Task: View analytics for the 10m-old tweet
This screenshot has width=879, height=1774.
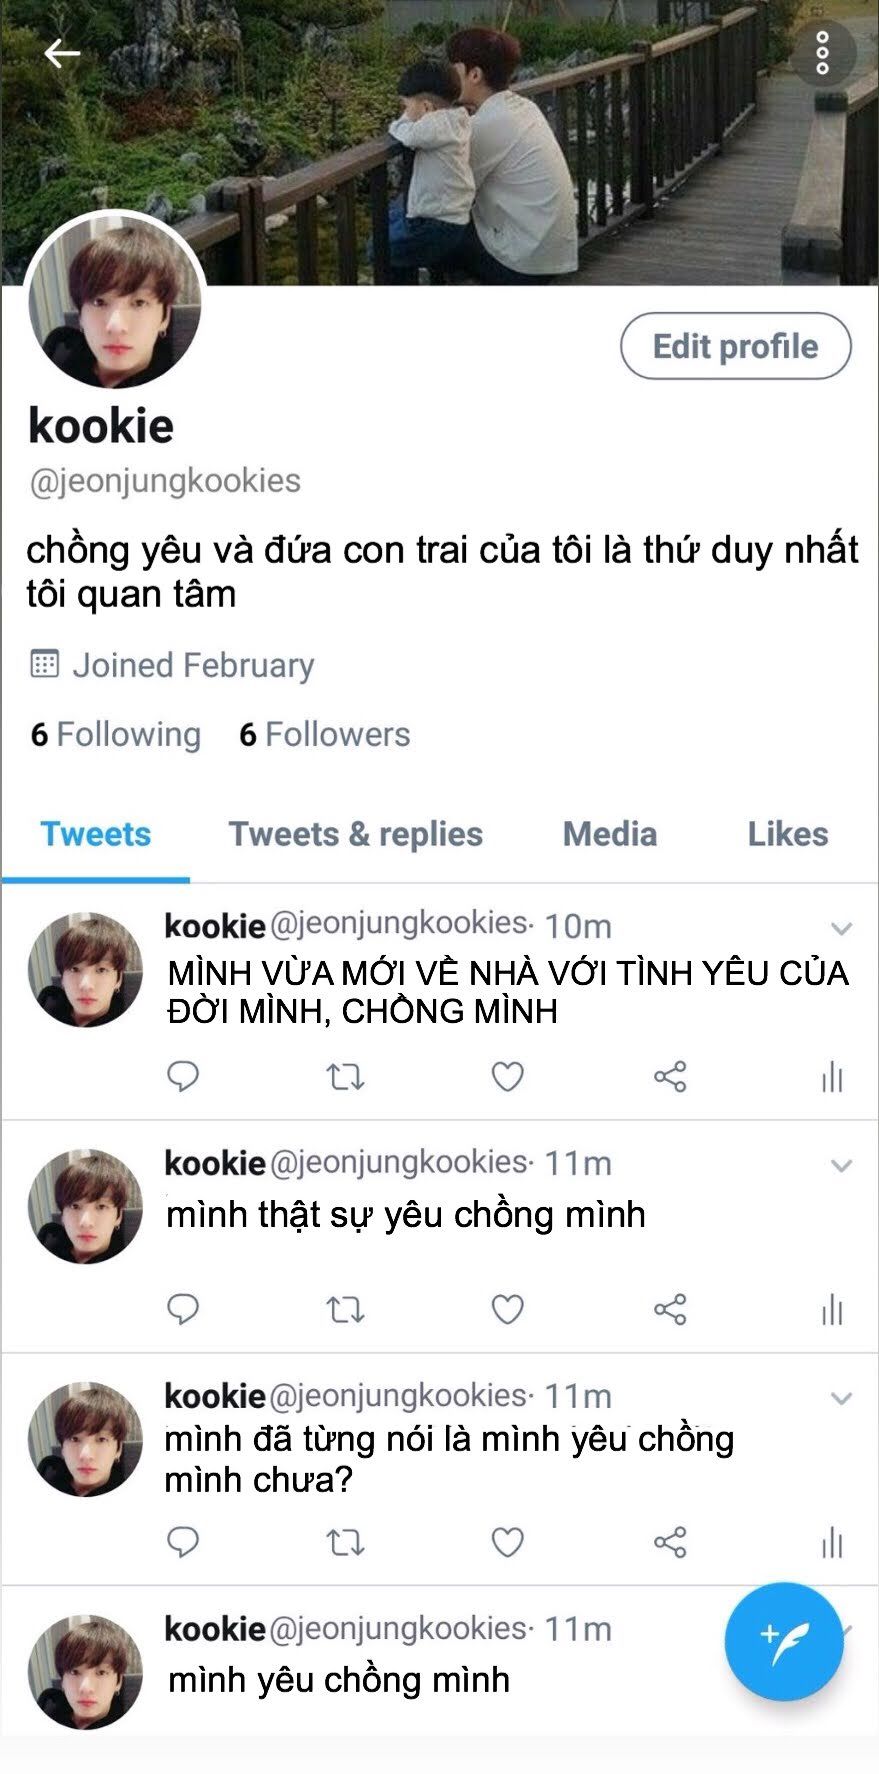Action: point(832,1077)
